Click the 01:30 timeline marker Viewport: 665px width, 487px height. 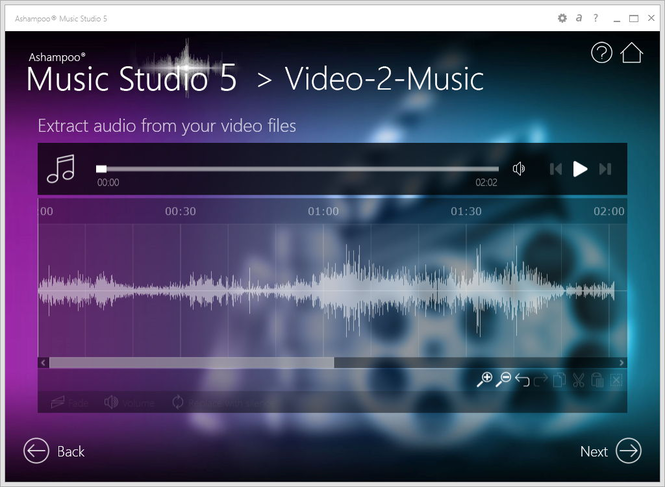466,211
